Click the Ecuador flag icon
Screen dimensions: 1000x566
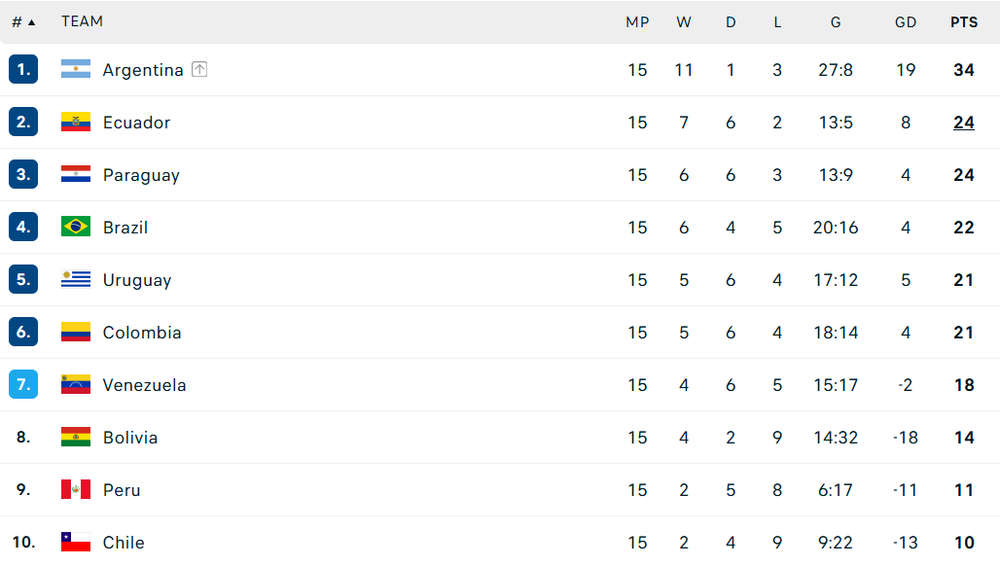coord(75,121)
